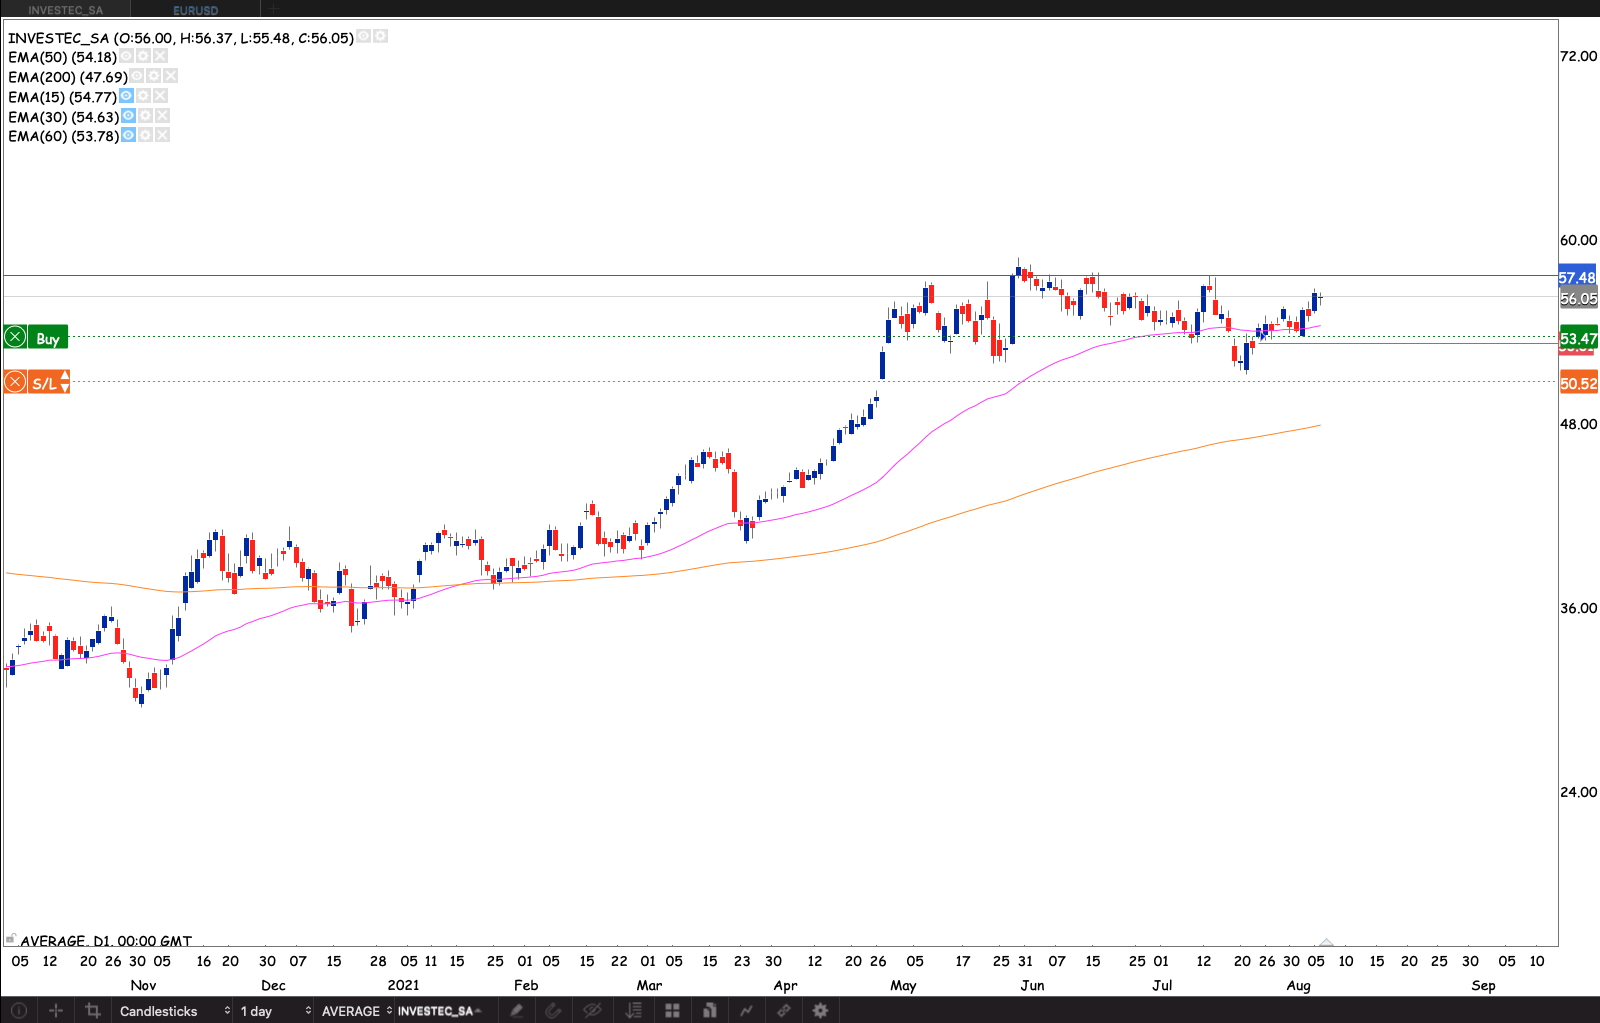The width and height of the screenshot is (1600, 1023).
Task: Click the crop tool icon
Action: (93, 1010)
